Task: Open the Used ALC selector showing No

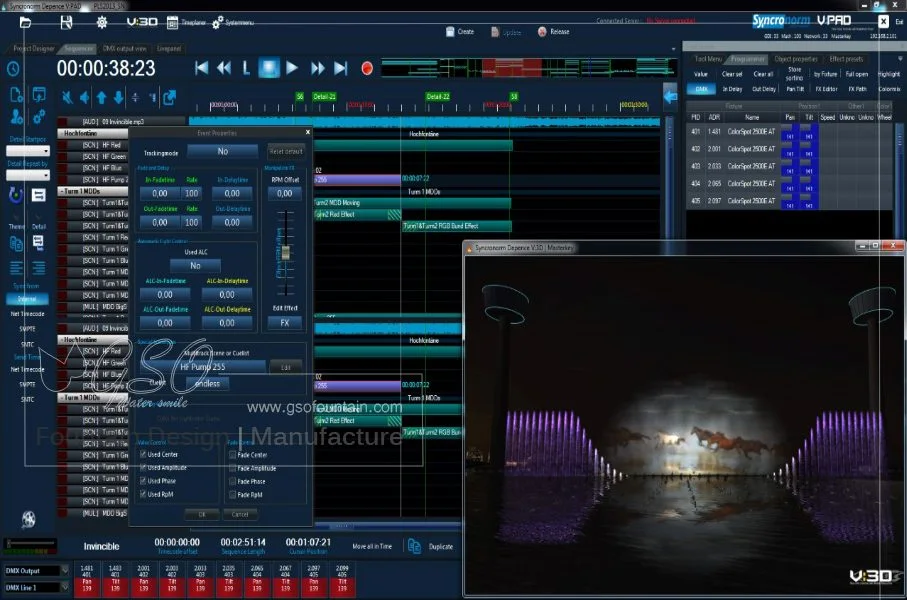Action: 196,266
